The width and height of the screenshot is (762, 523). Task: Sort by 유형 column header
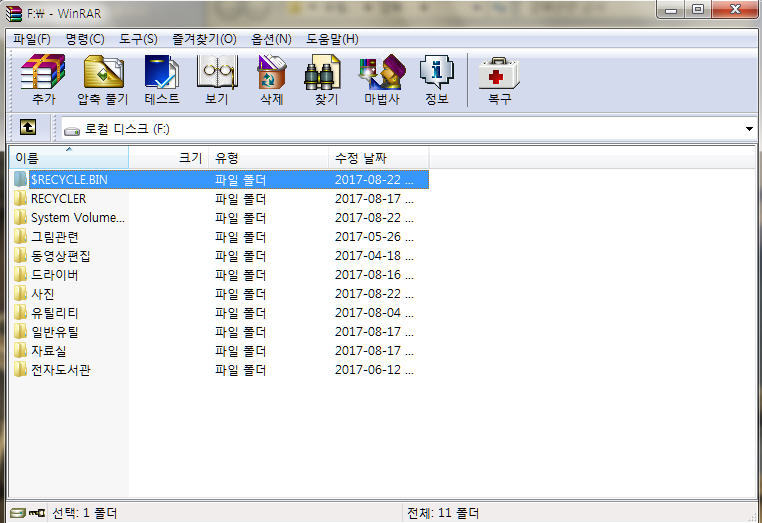(269, 157)
